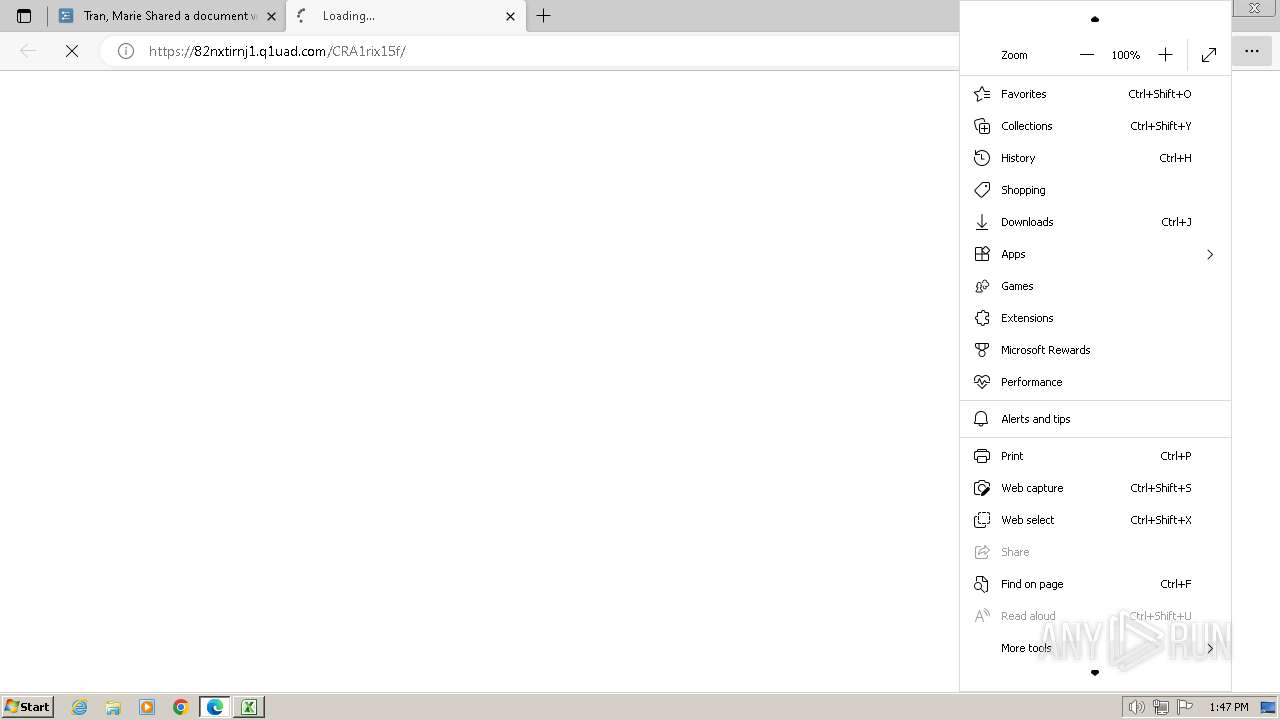Click the Favorites star icon
1280x720 pixels.
(982, 94)
